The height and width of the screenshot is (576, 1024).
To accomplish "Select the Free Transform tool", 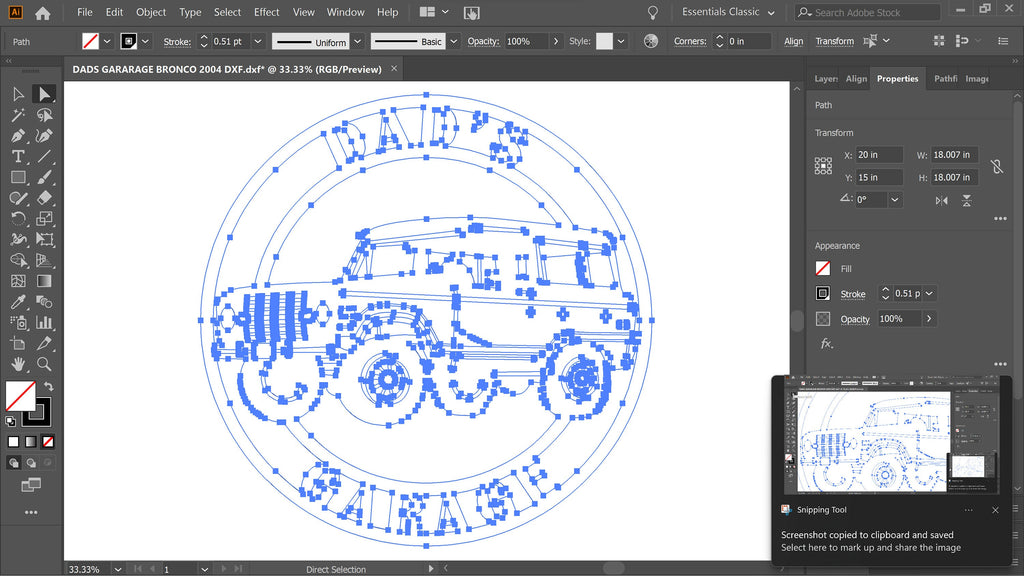I will coord(44,240).
